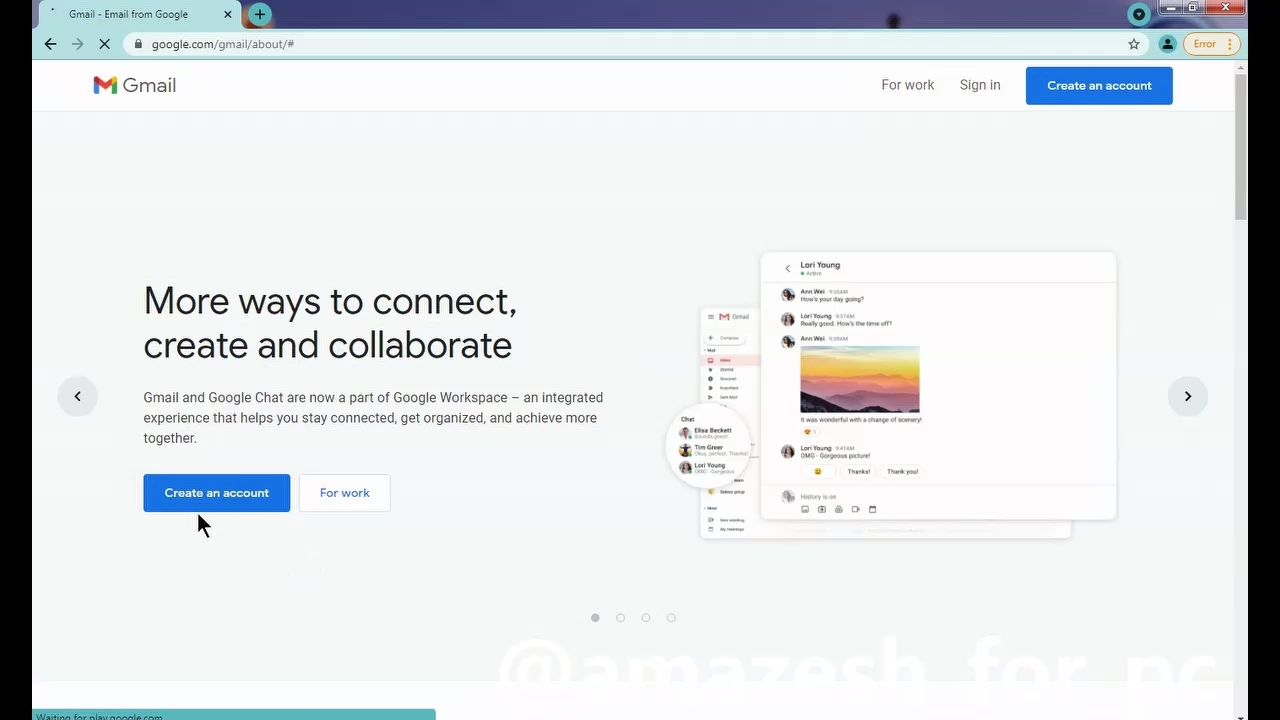Open the tab search dropdown arrow
Image resolution: width=1280 pixels, height=720 pixels.
point(1138,14)
